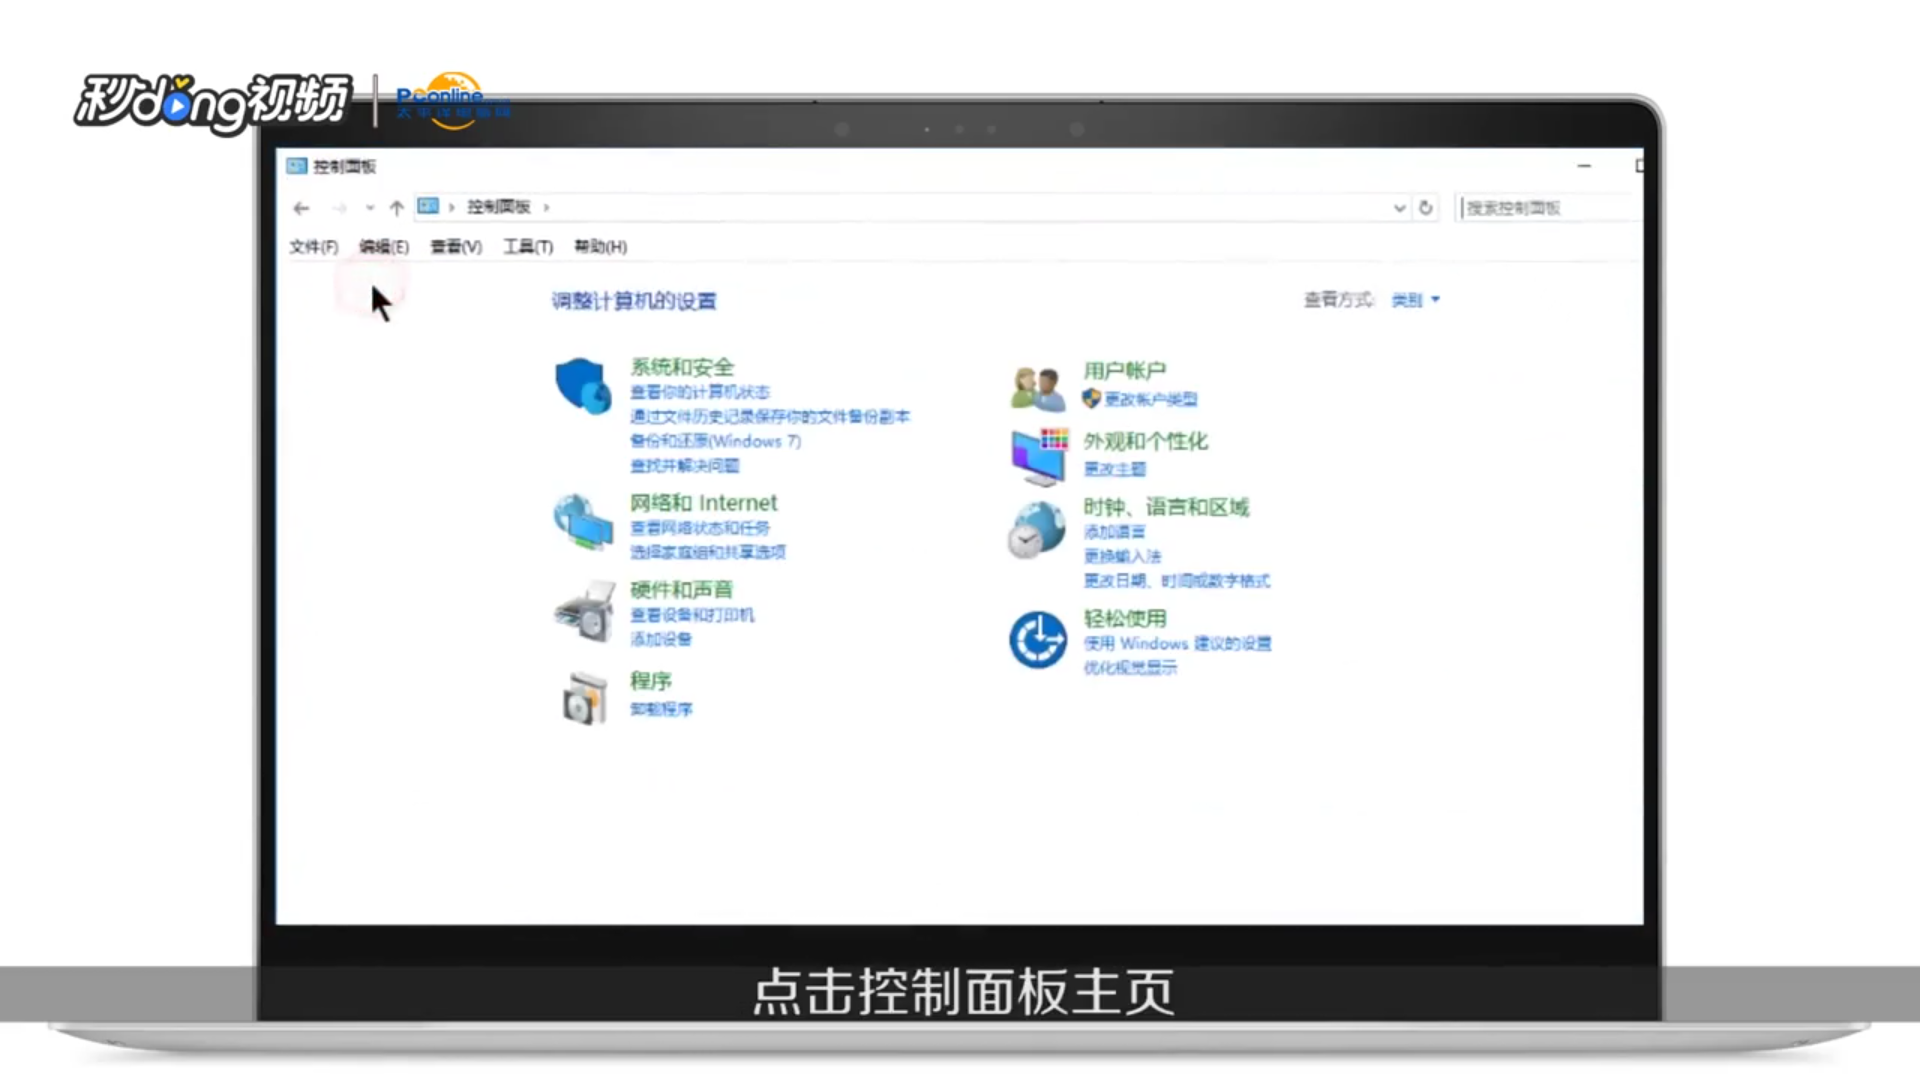Expand chevron after 控制面板 in breadcrumb
Viewport: 1920px width, 1080px height.
point(546,207)
